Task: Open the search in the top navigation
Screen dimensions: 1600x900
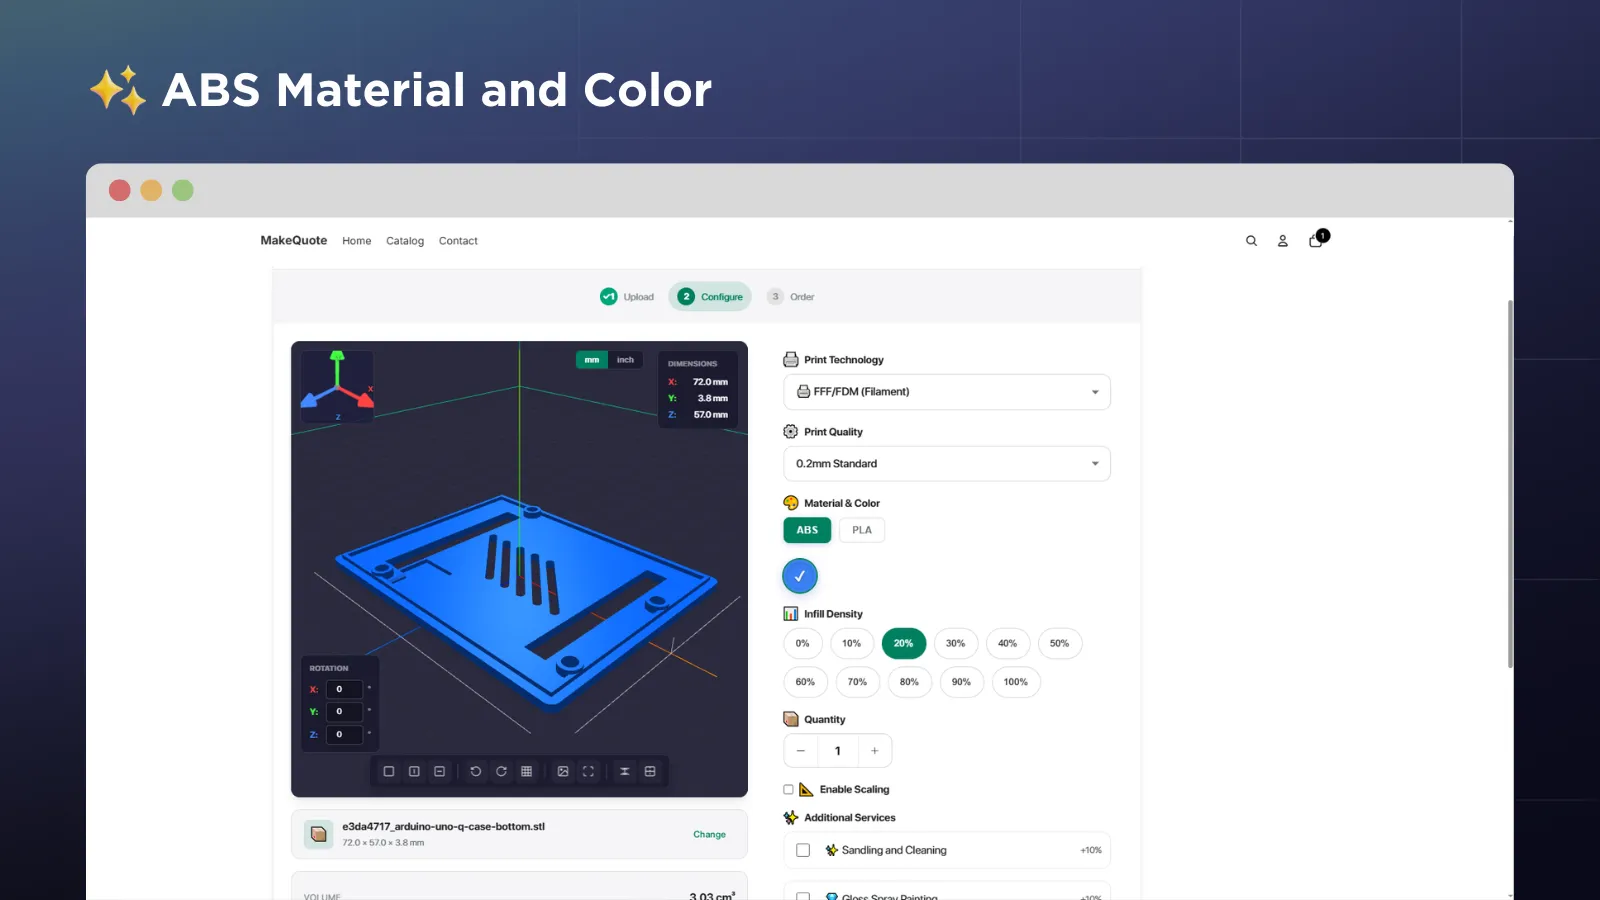Action: (x=1251, y=240)
